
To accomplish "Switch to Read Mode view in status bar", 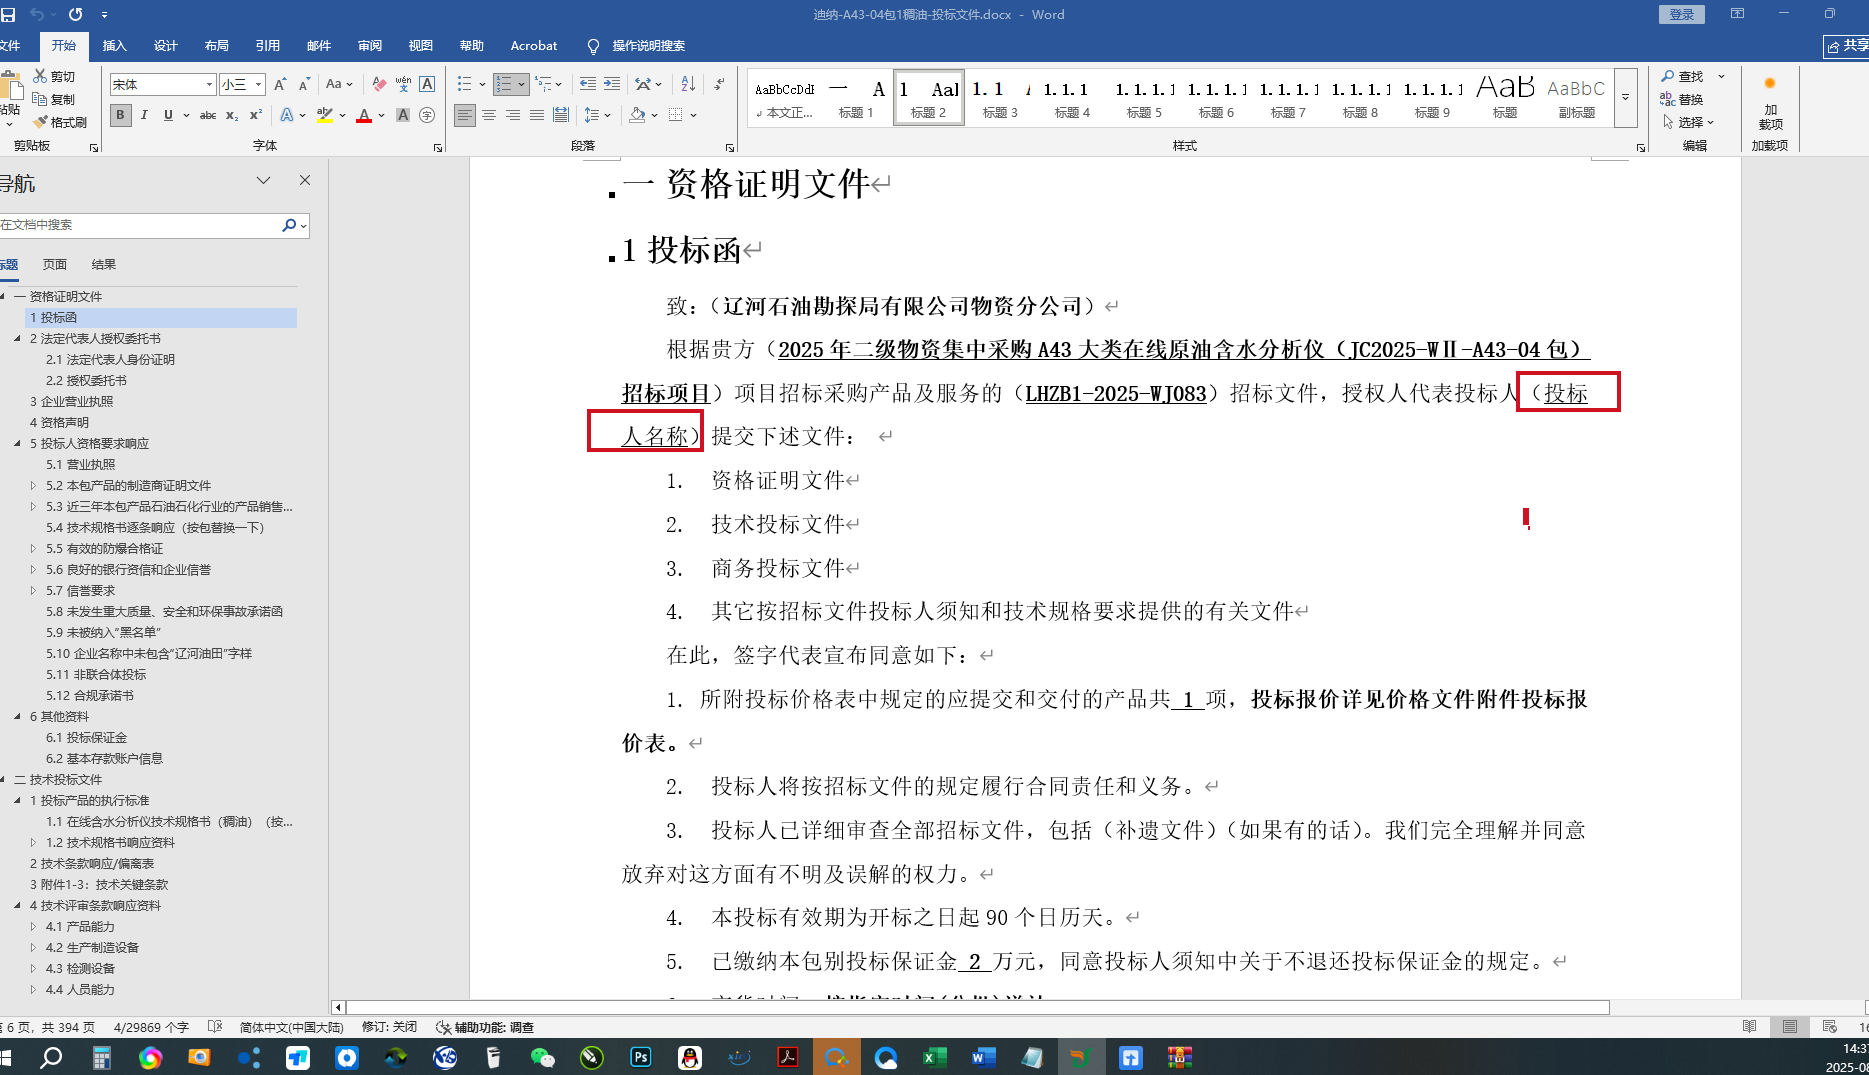I will coord(1749,1027).
